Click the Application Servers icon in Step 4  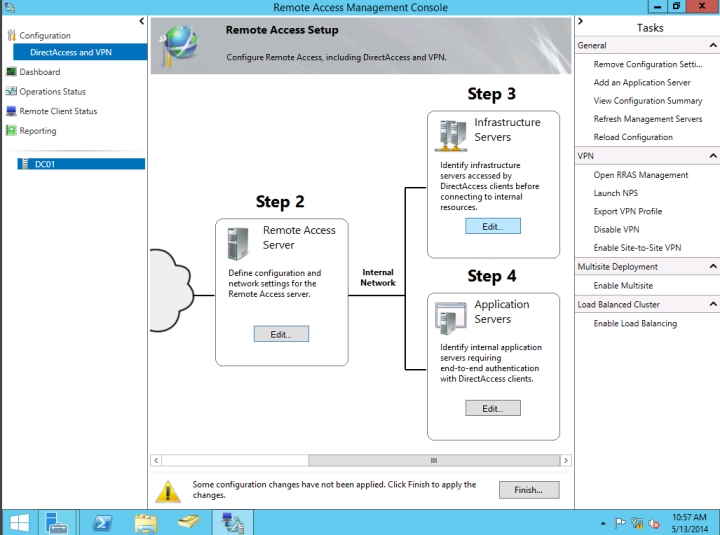[449, 316]
